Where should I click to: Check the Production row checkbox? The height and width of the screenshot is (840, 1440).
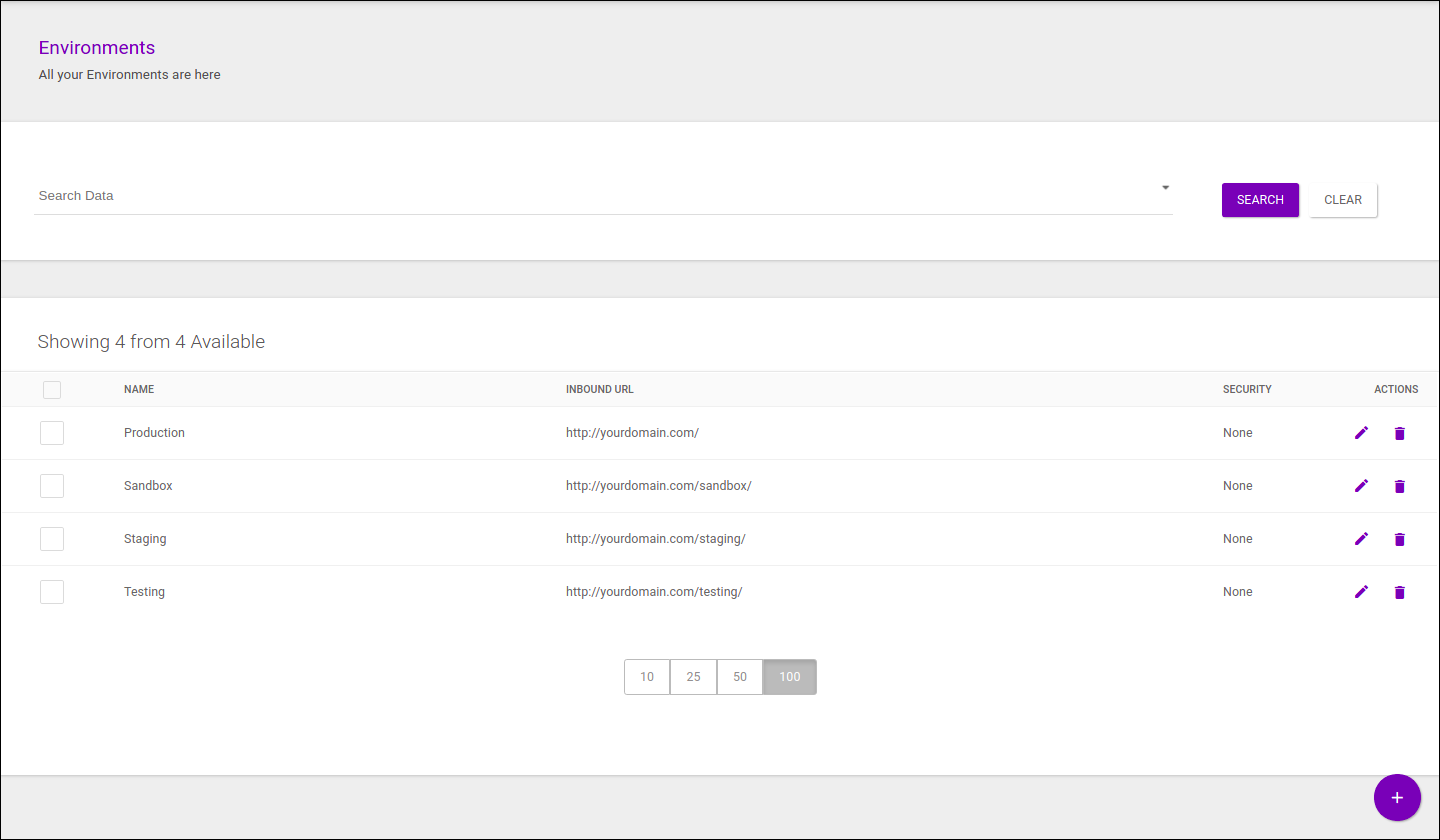click(x=52, y=433)
